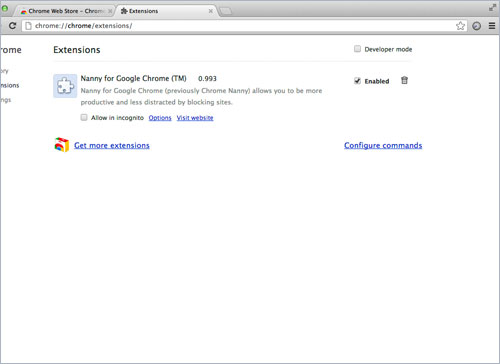Click the chrome://chrome/extensions address bar
The image size is (500, 364).
click(x=243, y=26)
